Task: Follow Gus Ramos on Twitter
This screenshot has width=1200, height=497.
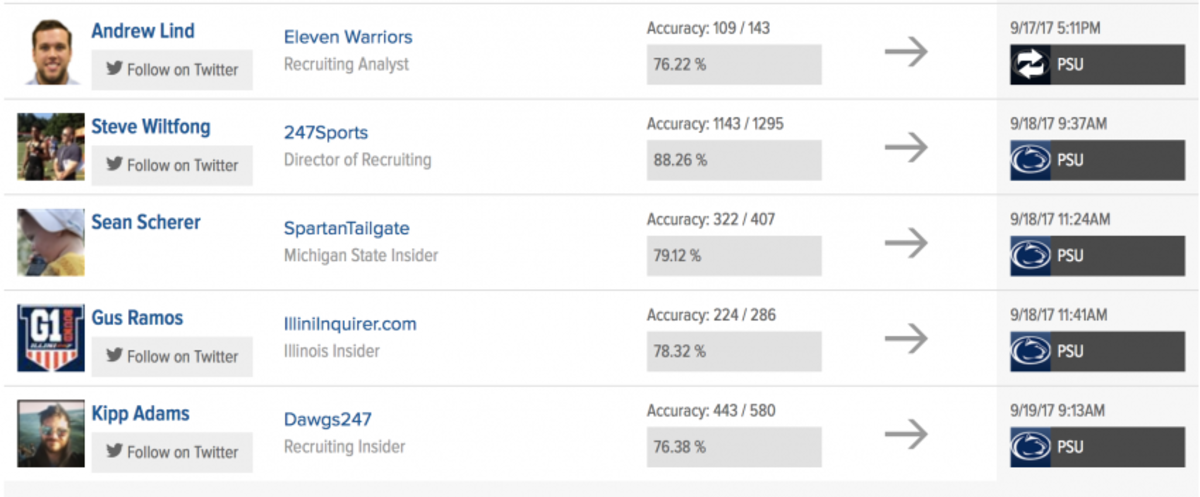Action: click(172, 356)
